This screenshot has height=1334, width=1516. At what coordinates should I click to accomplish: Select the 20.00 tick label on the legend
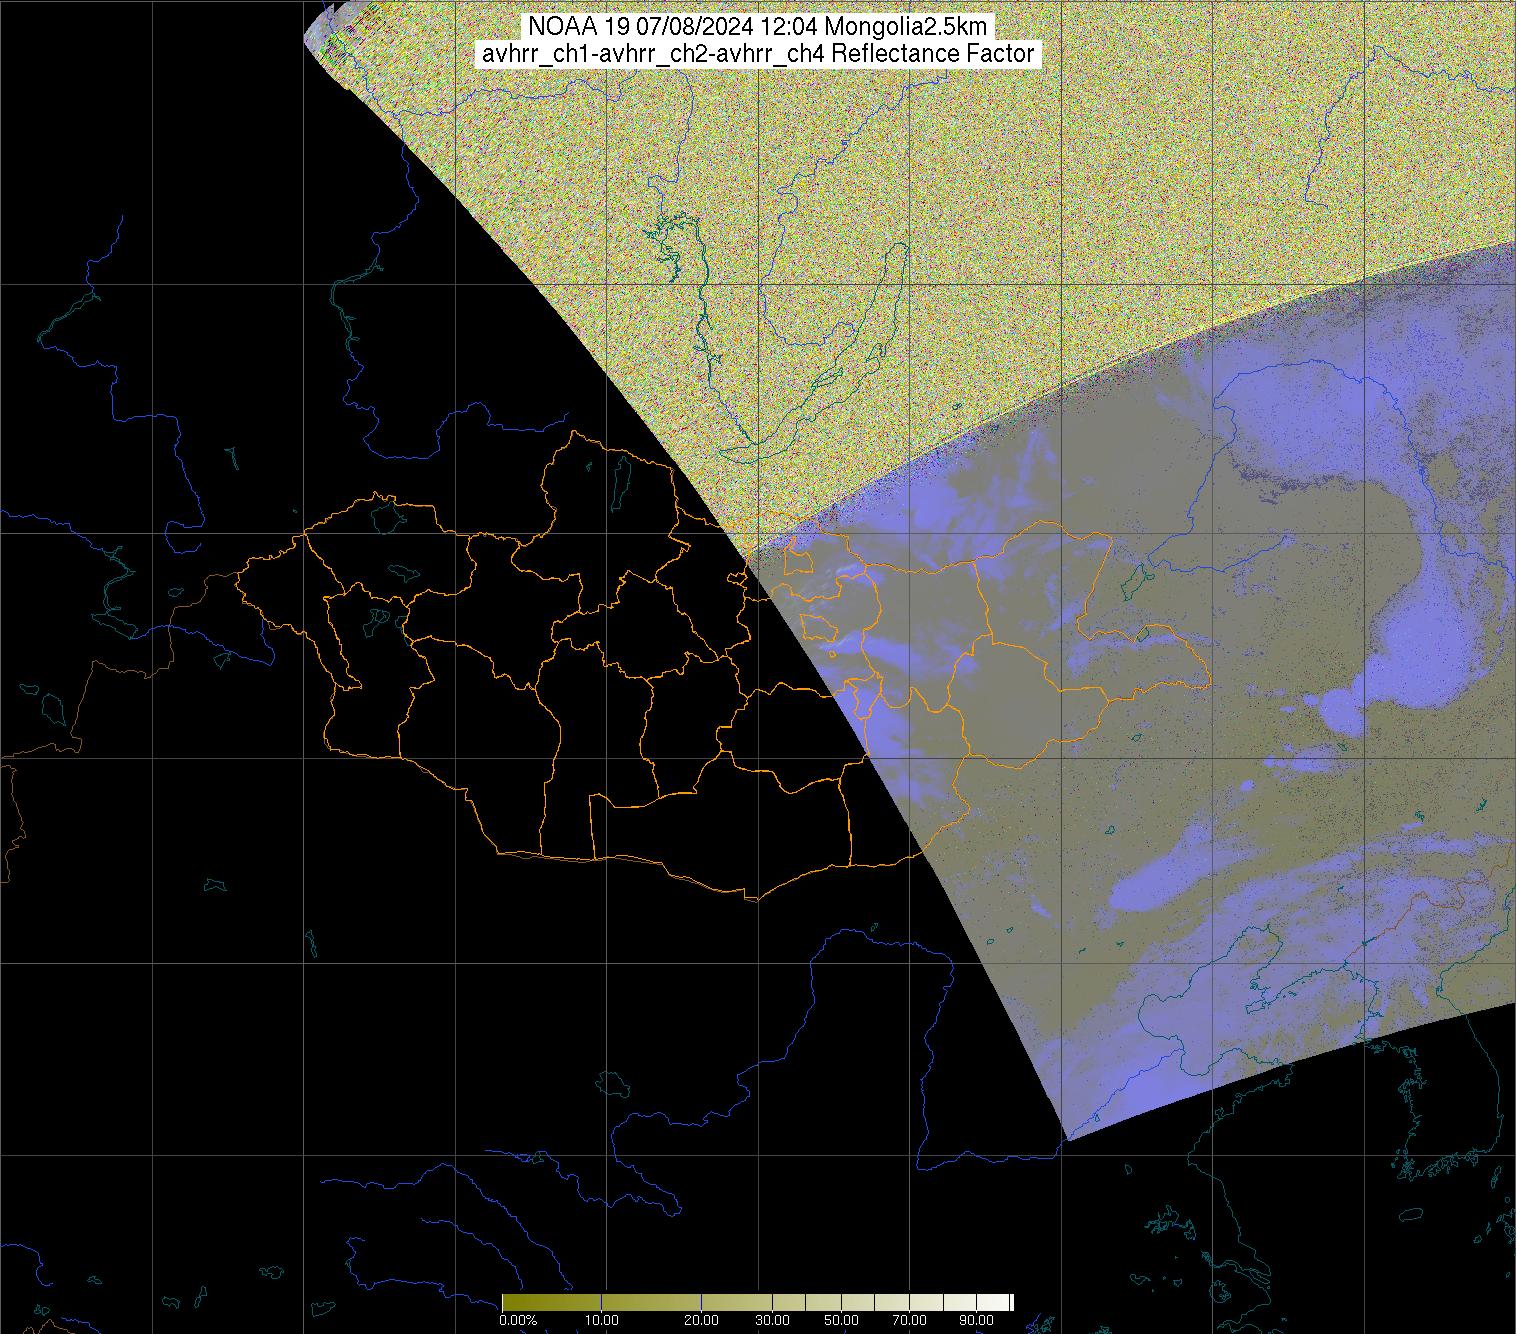coord(701,1320)
